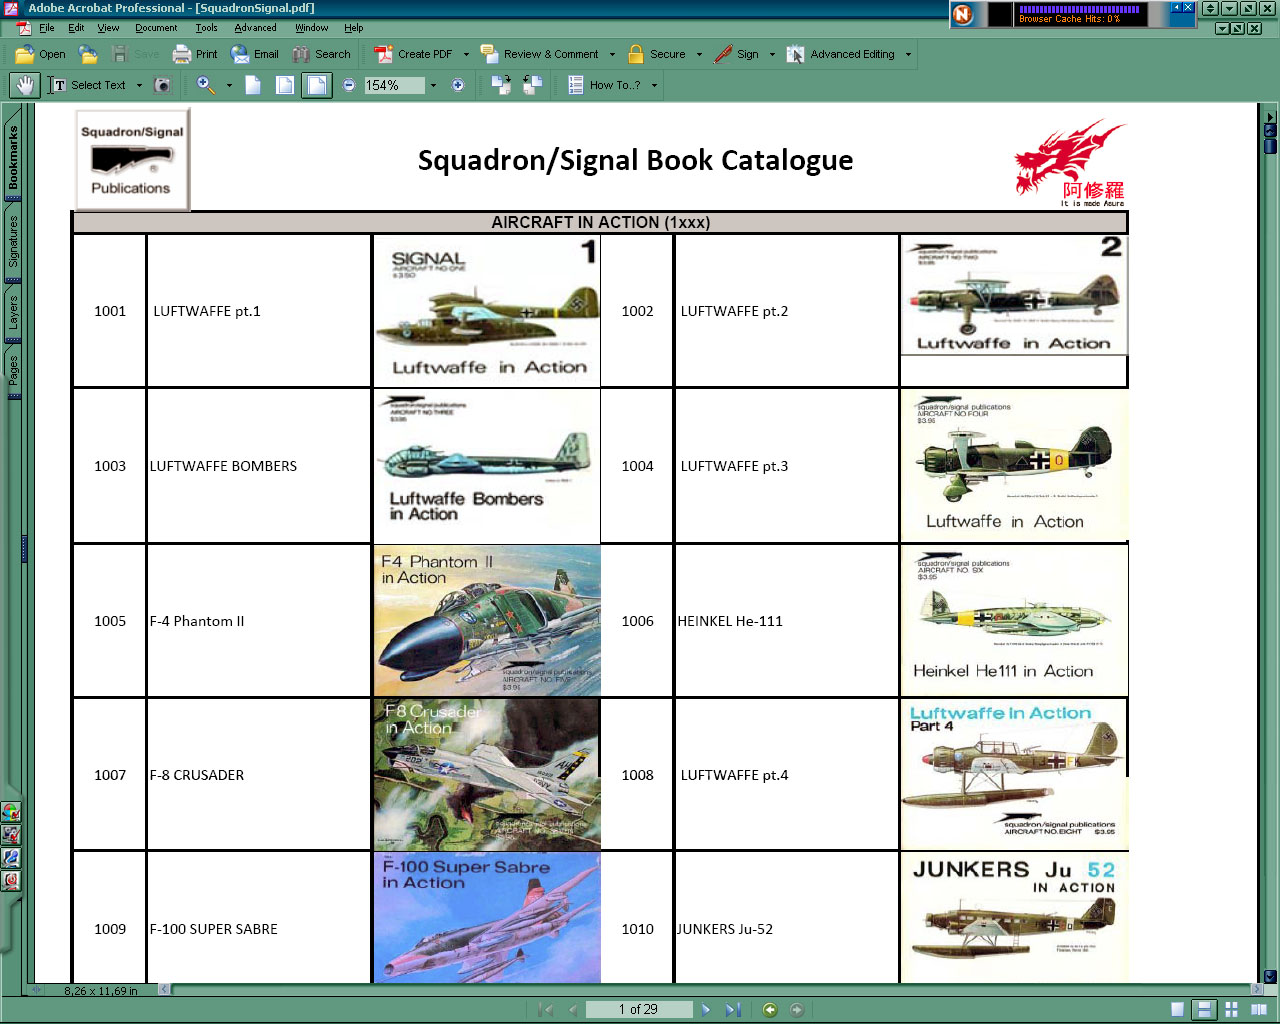Open the Advanced menu
The width and height of the screenshot is (1280, 1024).
tap(255, 28)
